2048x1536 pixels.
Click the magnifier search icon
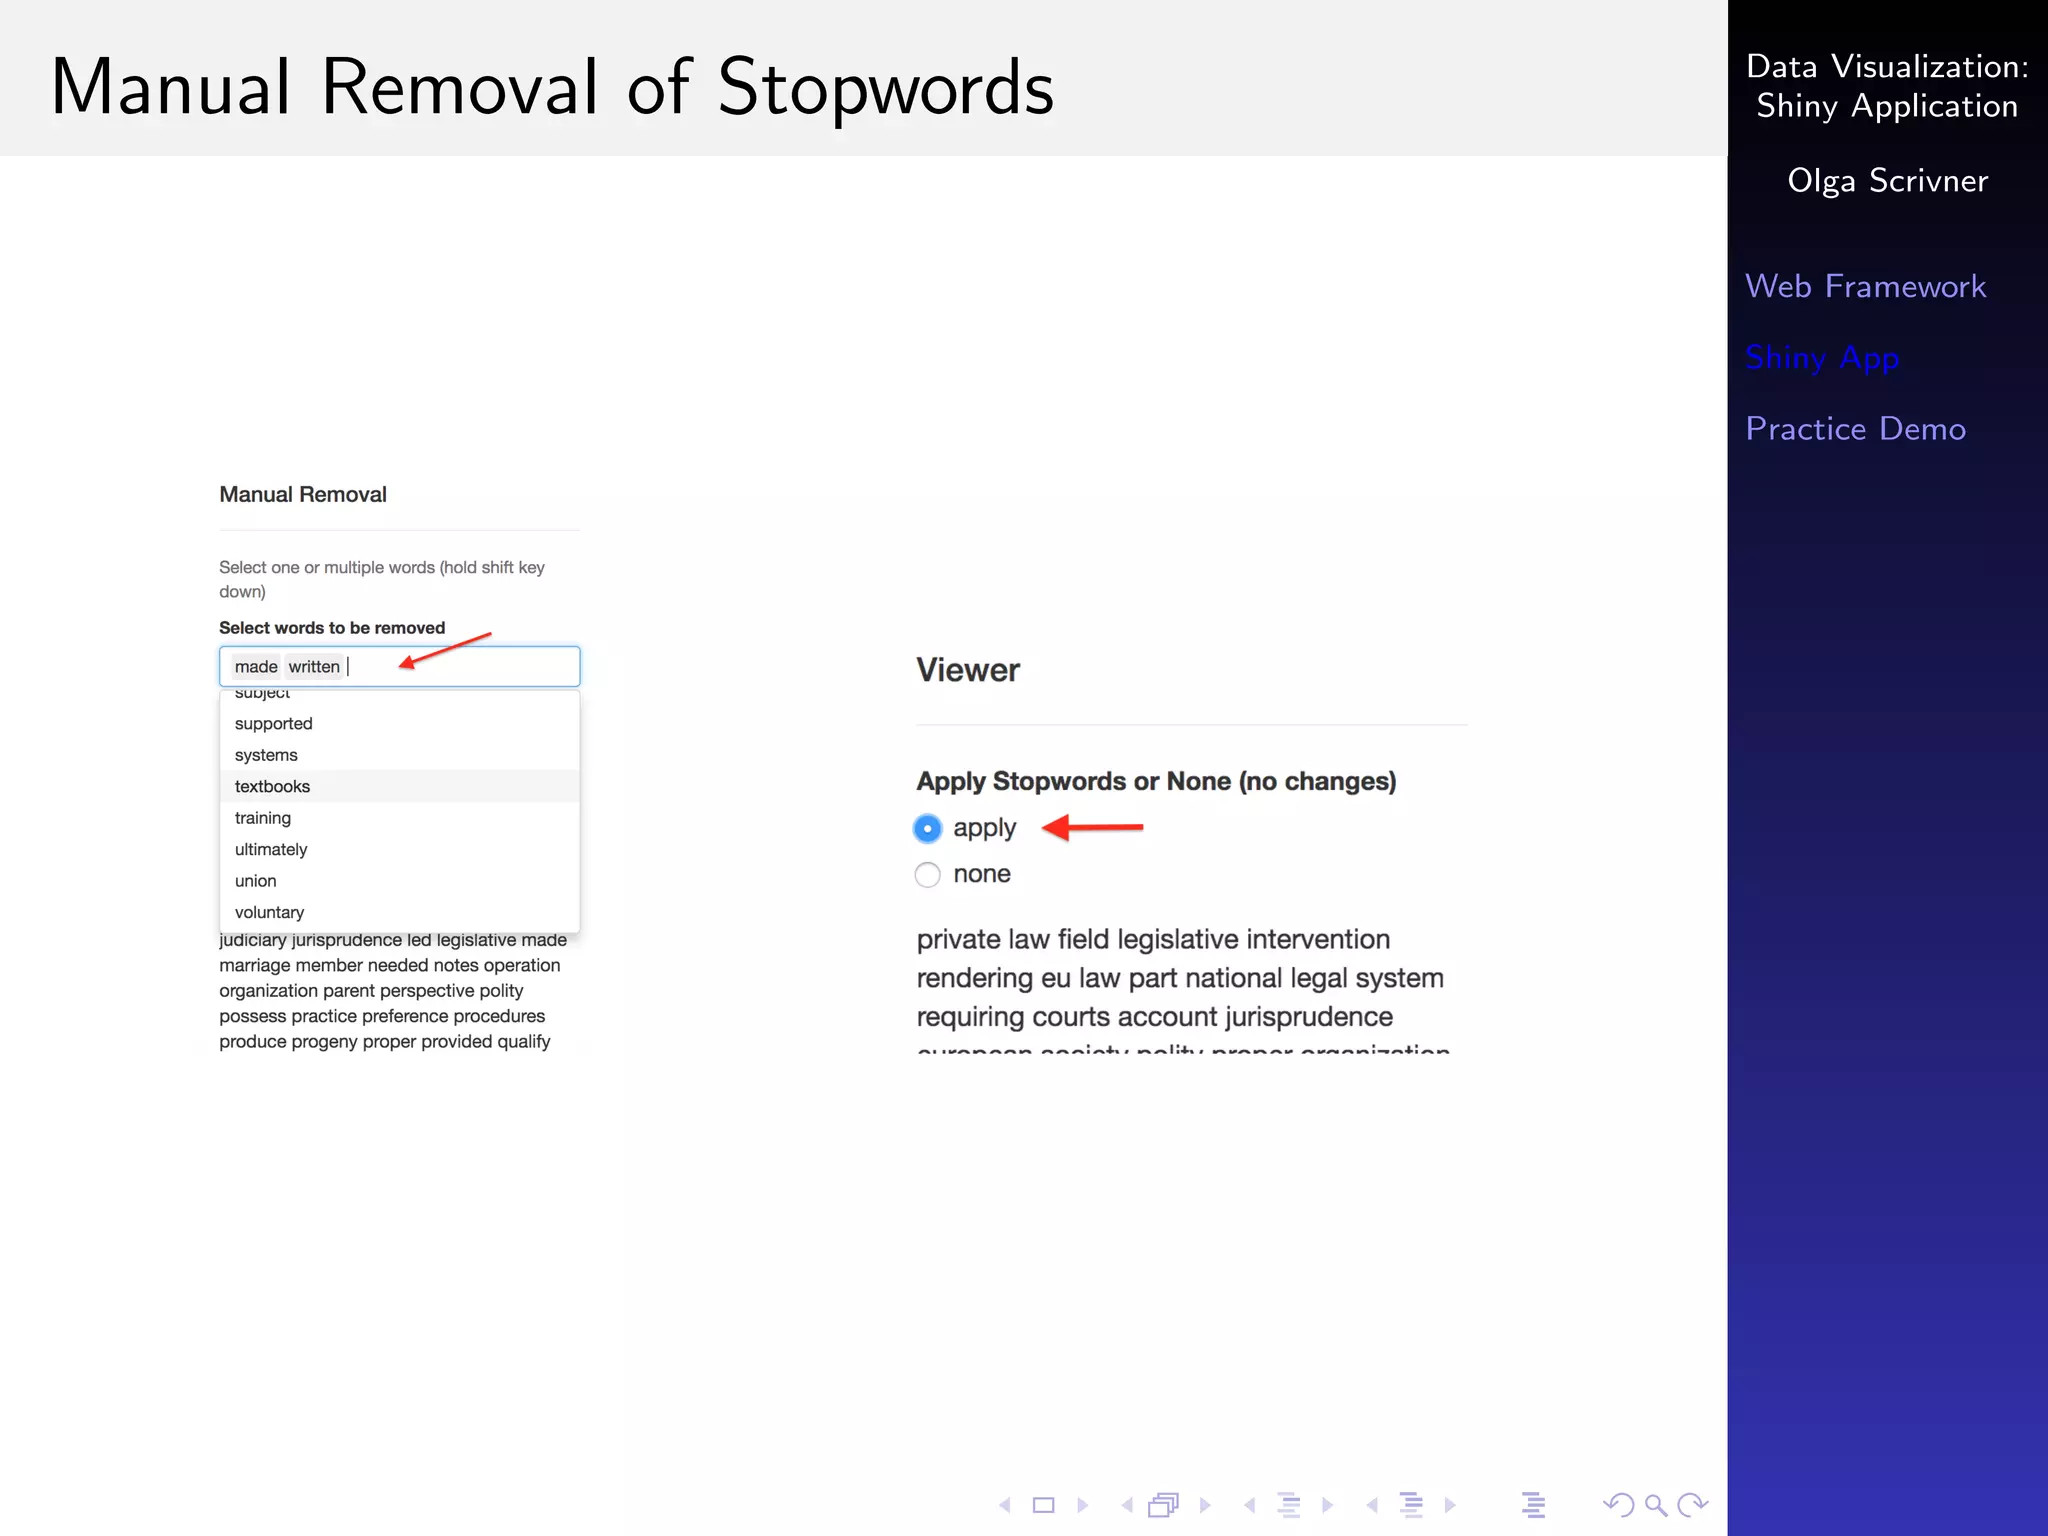pos(1656,1505)
